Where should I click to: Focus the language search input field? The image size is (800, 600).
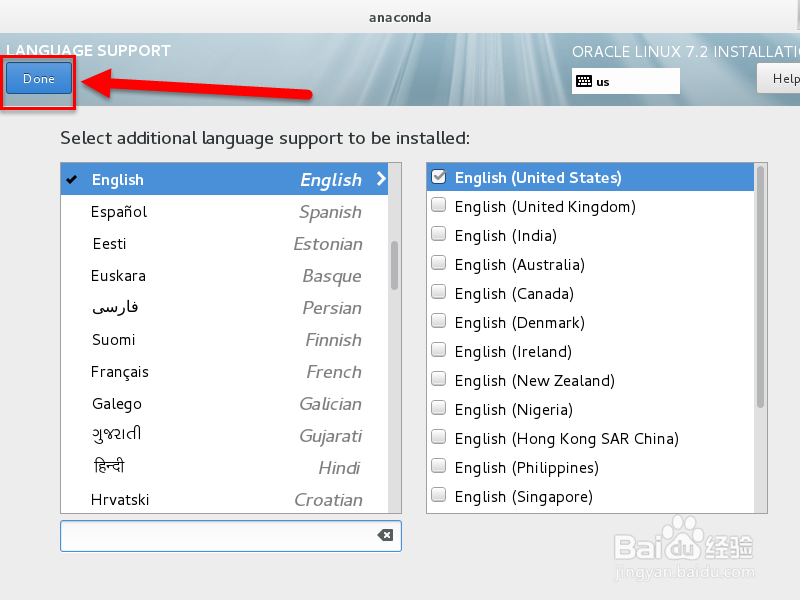point(231,536)
